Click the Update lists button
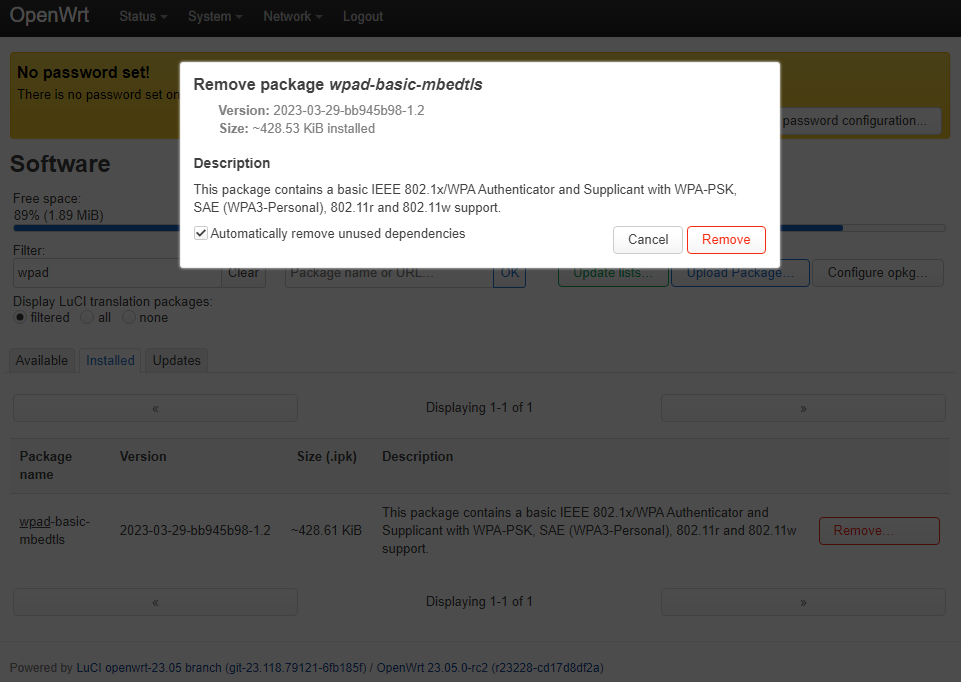 click(x=612, y=272)
